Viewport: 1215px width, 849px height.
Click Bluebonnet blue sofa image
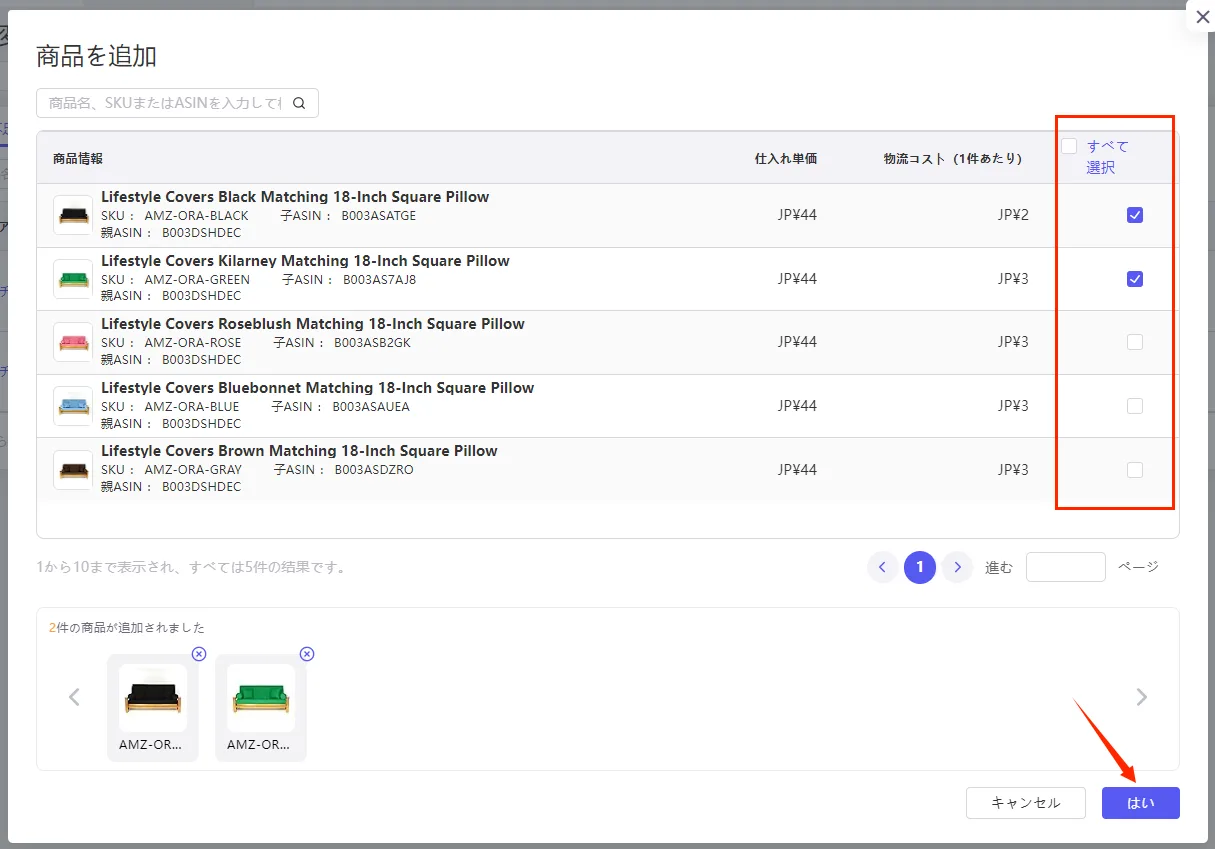73,406
